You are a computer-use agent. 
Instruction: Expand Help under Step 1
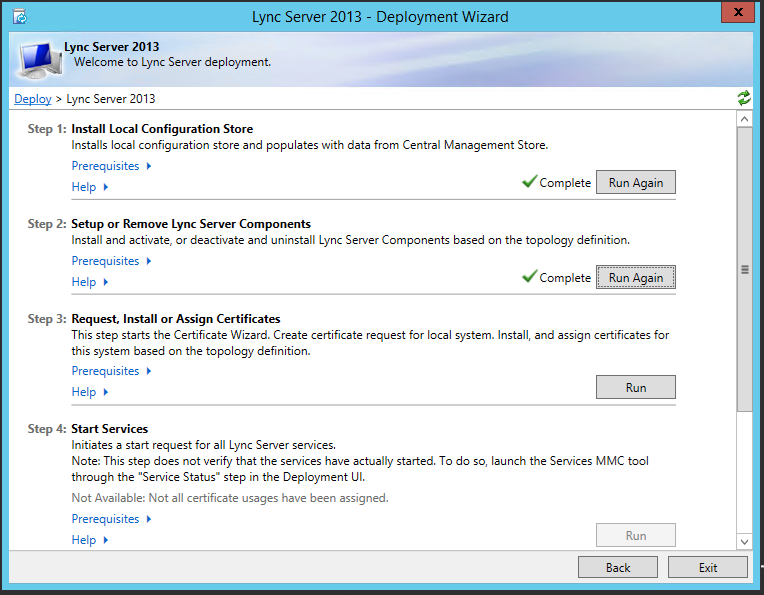point(90,187)
